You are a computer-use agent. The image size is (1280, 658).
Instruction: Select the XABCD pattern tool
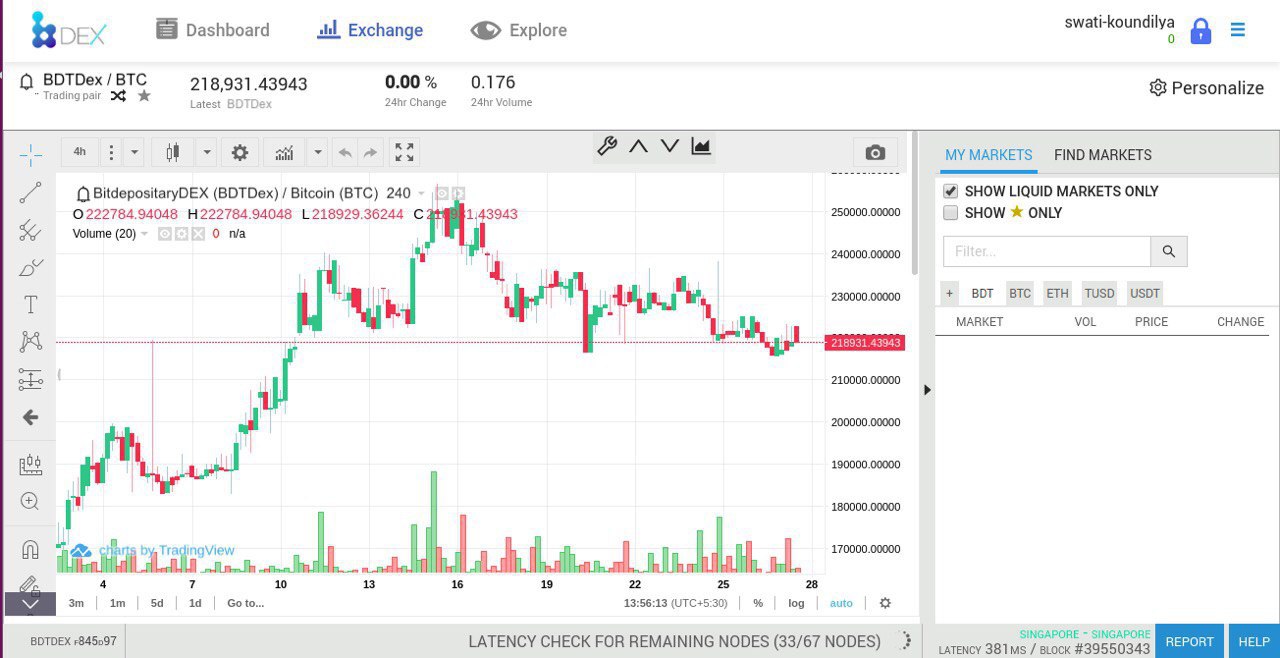point(31,341)
